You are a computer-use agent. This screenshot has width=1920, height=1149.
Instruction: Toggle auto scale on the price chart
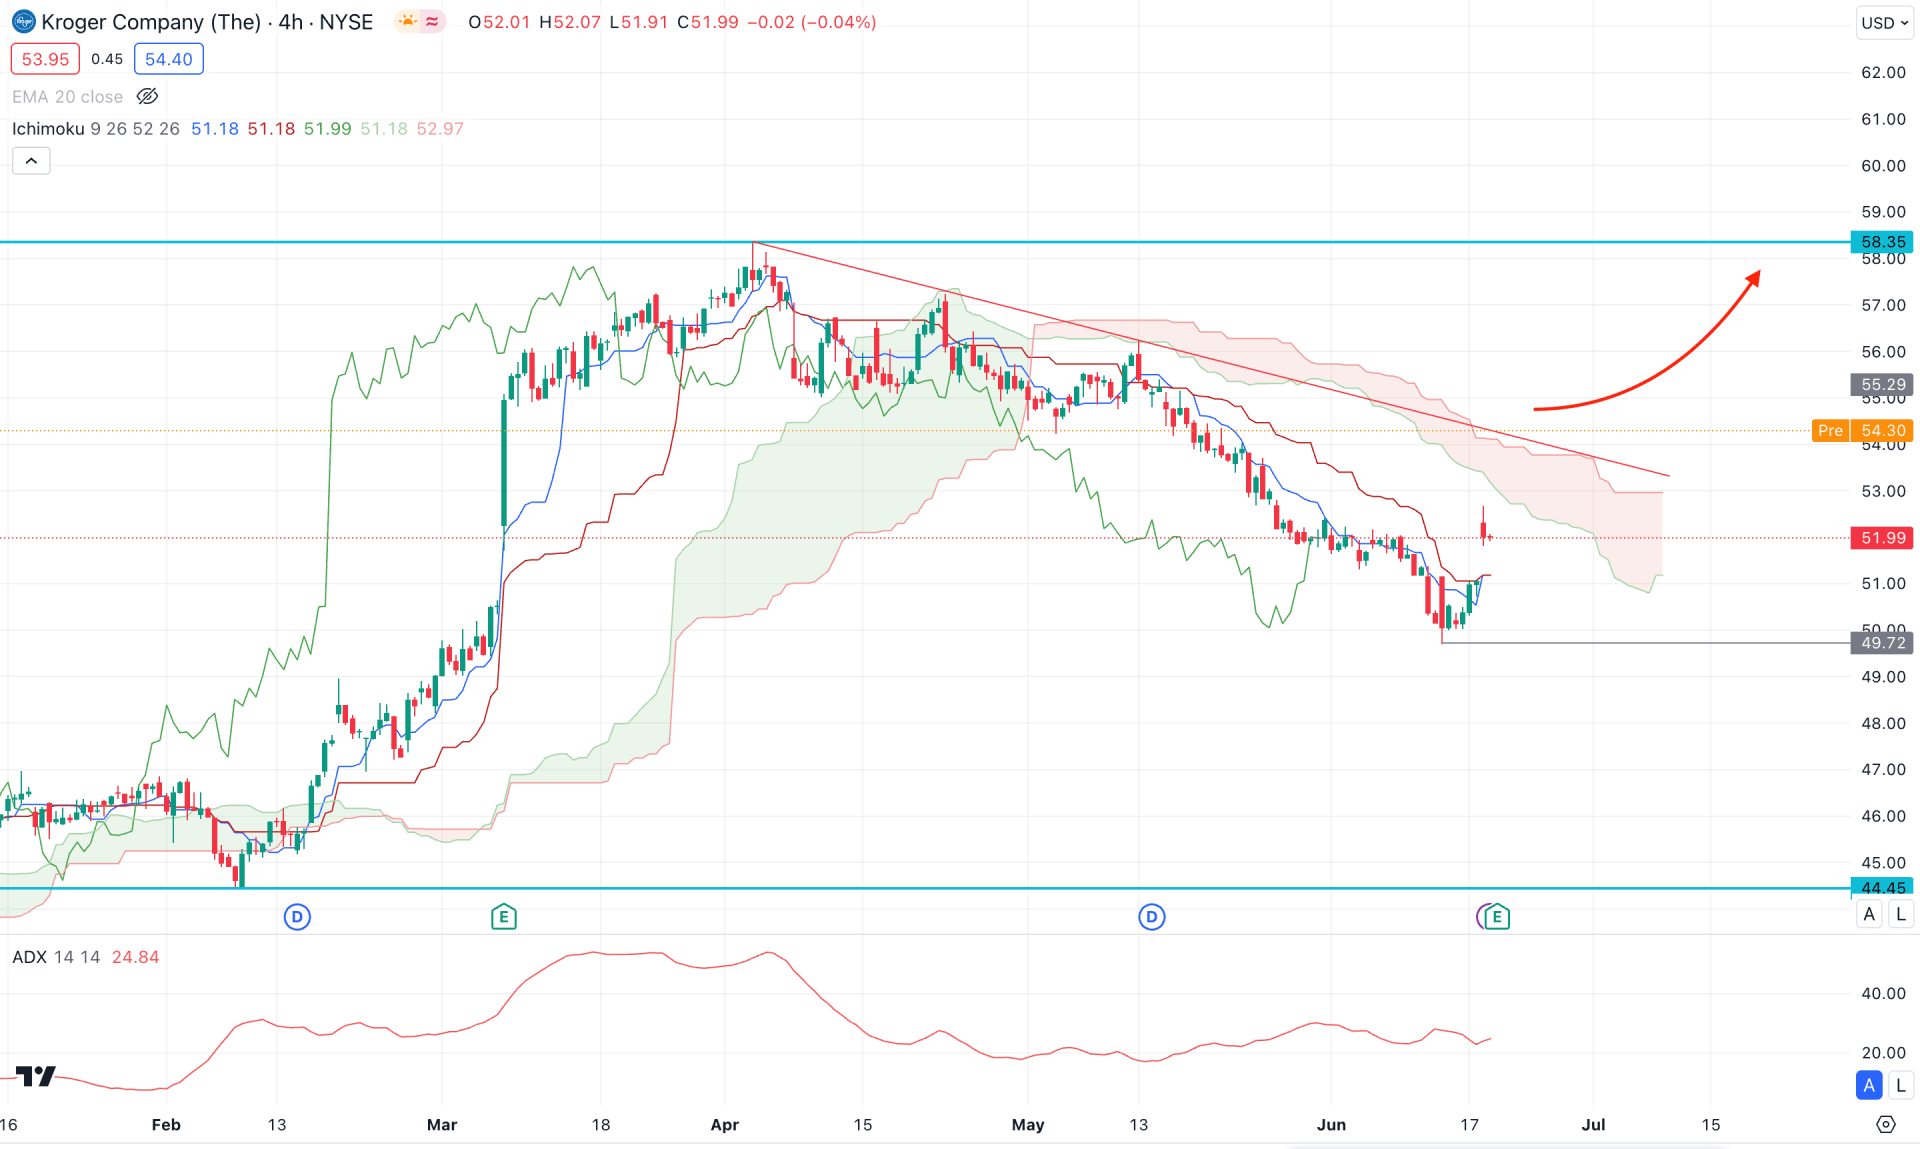click(x=1869, y=913)
